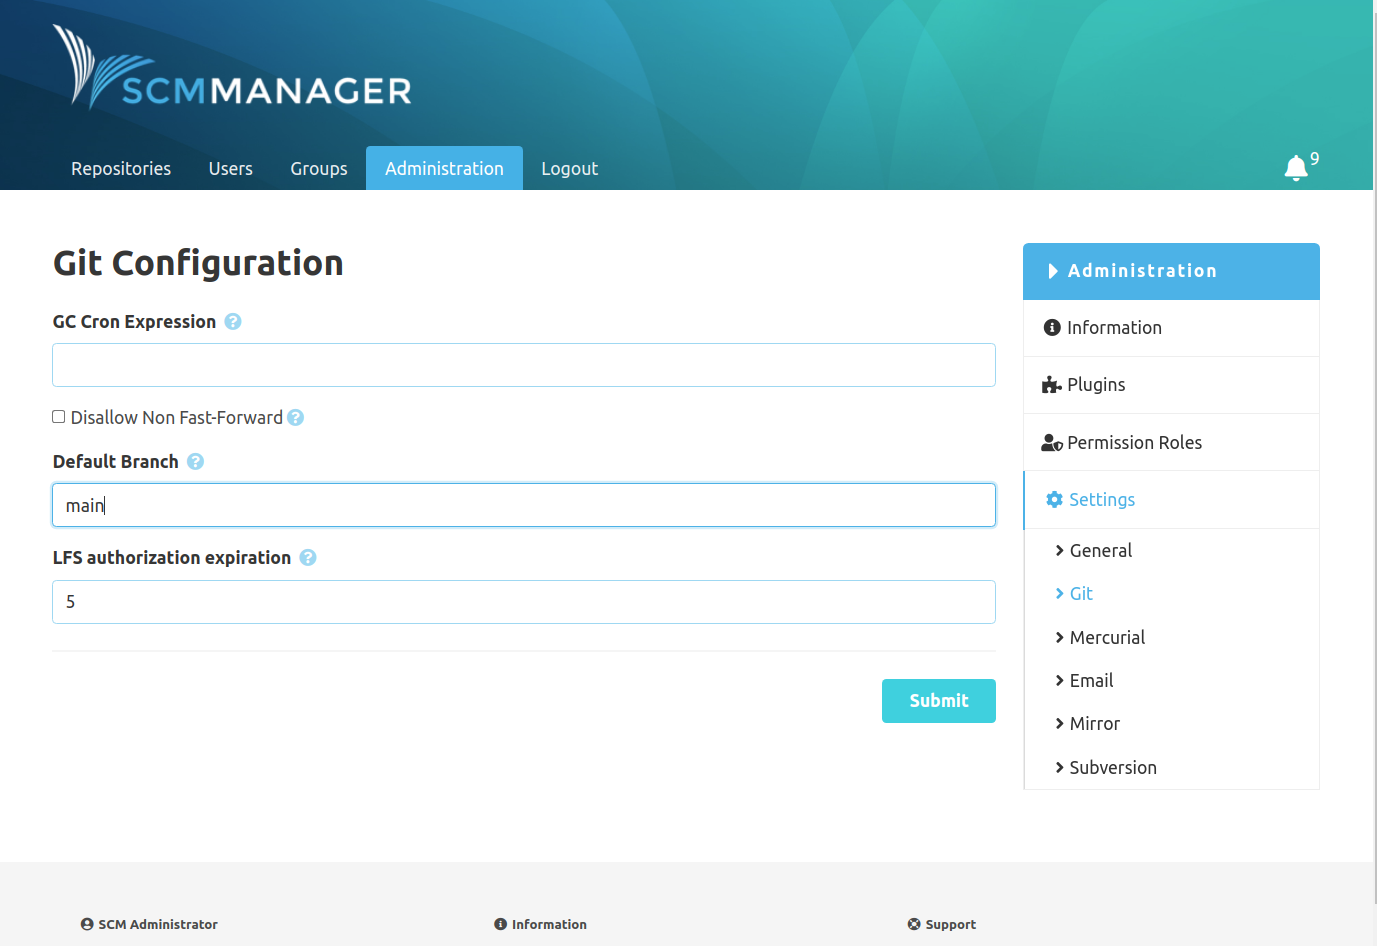Viewport: 1377px width, 946px height.
Task: Open the GC Cron Expression help tooltip
Action: click(232, 321)
